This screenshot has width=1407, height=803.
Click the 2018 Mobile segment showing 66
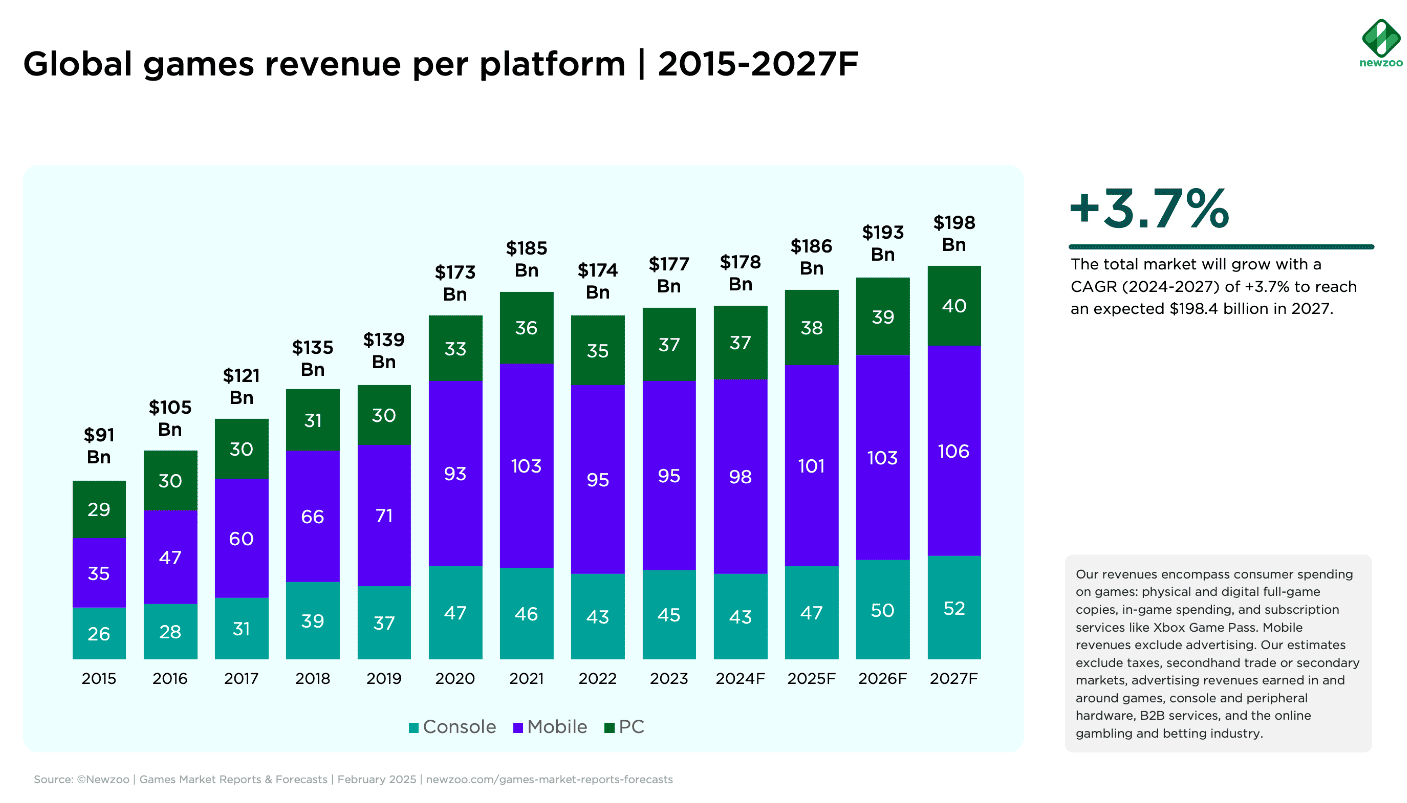pyautogui.click(x=313, y=517)
